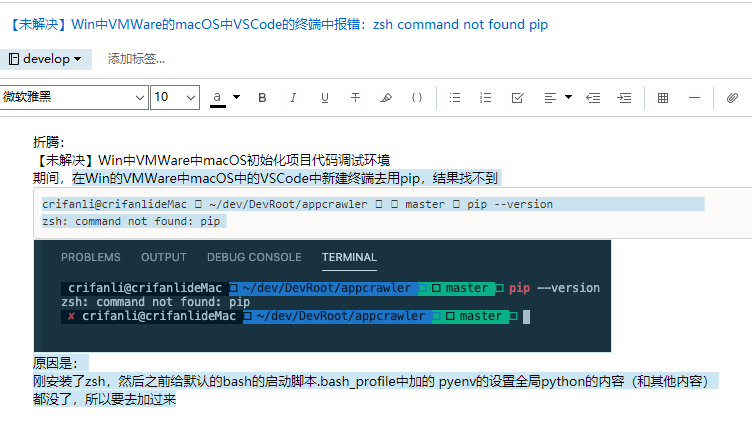The image size is (752, 437).
Task: Insert a checkbox to-do list
Action: point(517,98)
